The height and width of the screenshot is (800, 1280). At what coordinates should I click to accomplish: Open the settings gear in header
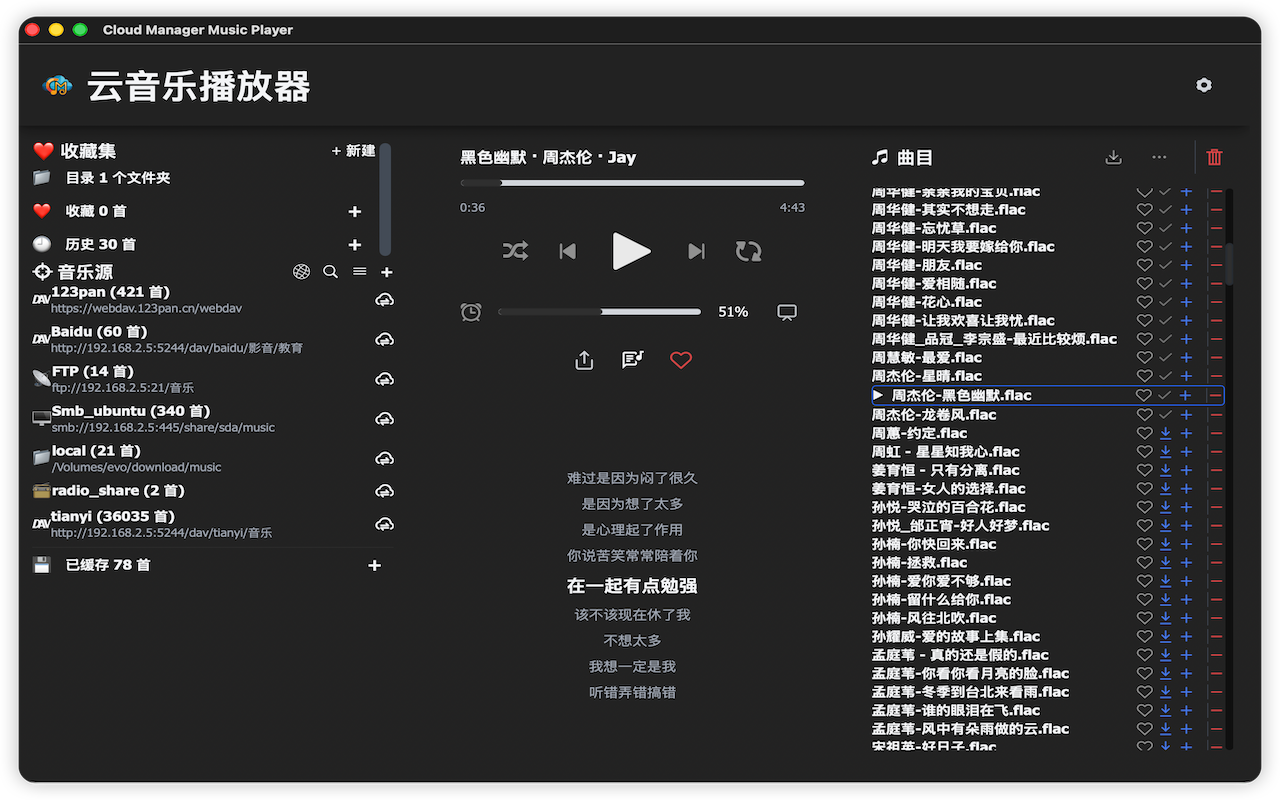tap(1204, 85)
